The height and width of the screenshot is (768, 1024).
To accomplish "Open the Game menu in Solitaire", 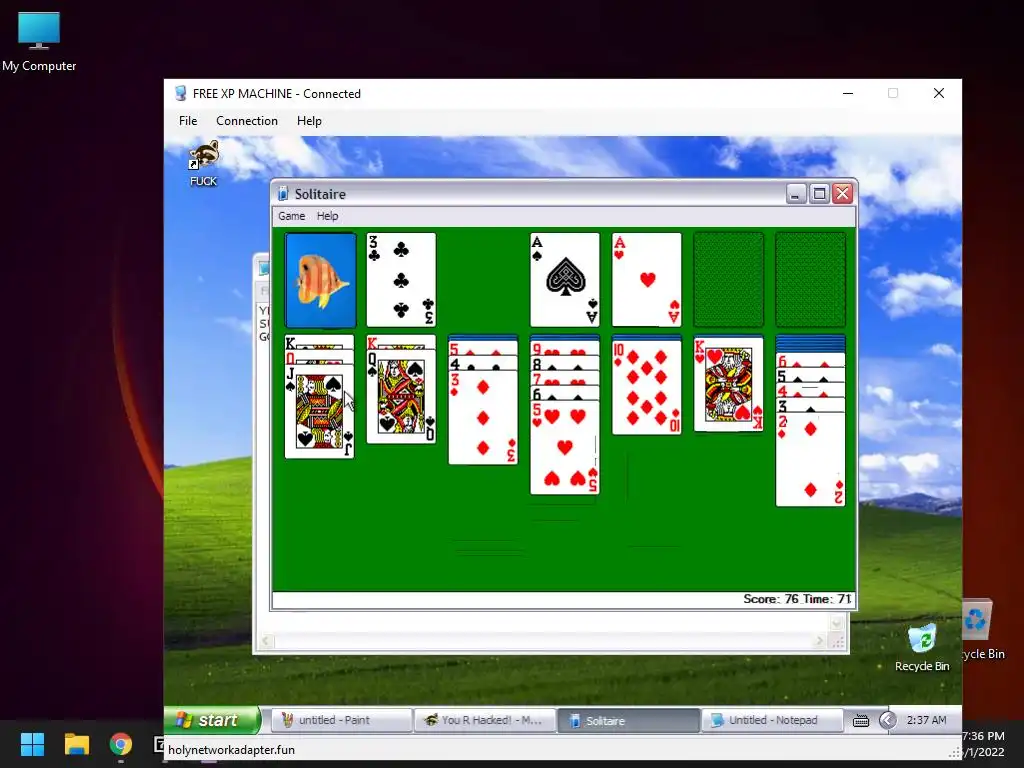I will click(x=291, y=216).
